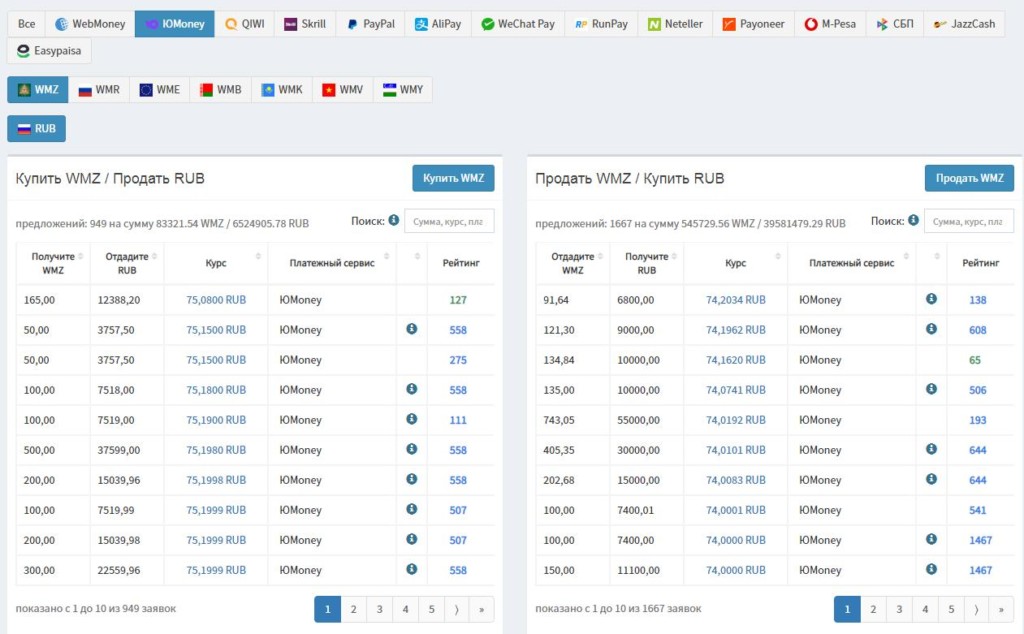
Task: Open info icon for 22559,96 RUB row
Action: tap(411, 569)
